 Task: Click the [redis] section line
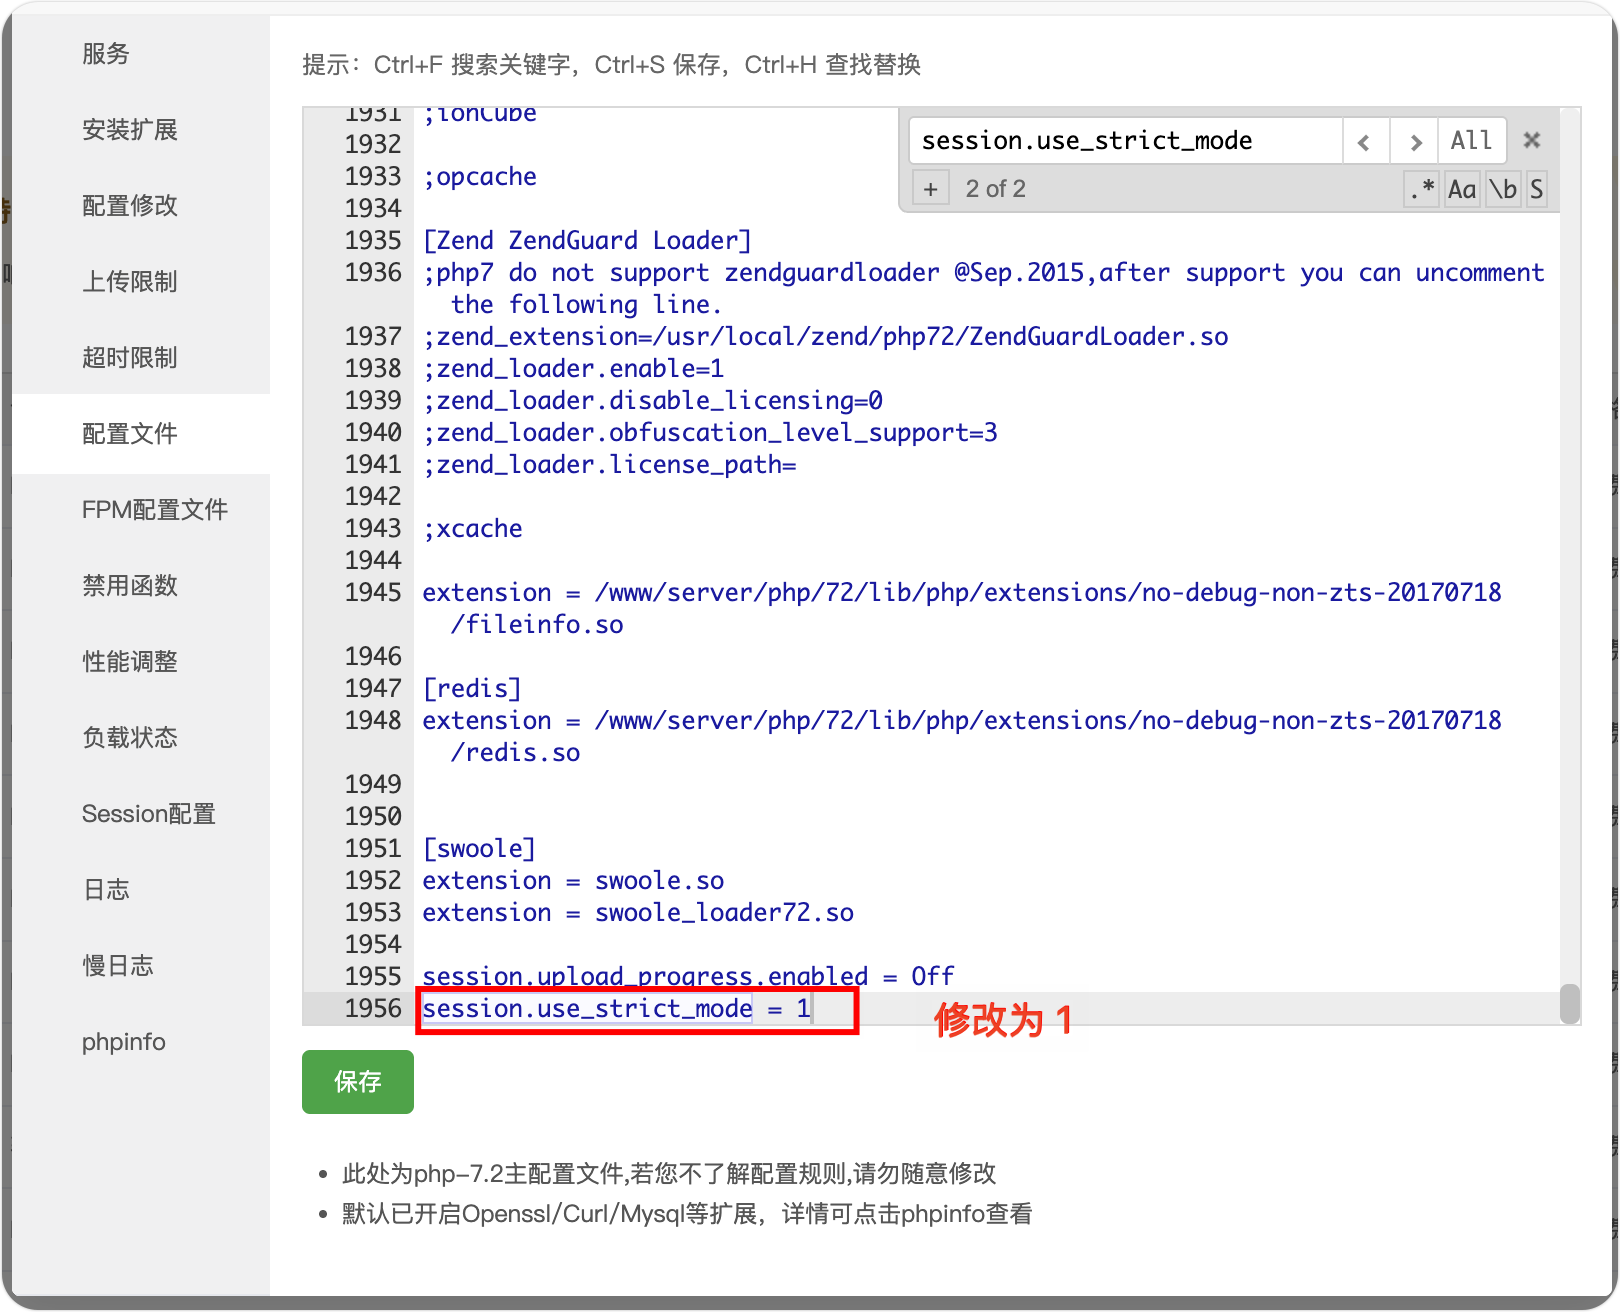pyautogui.click(x=472, y=688)
